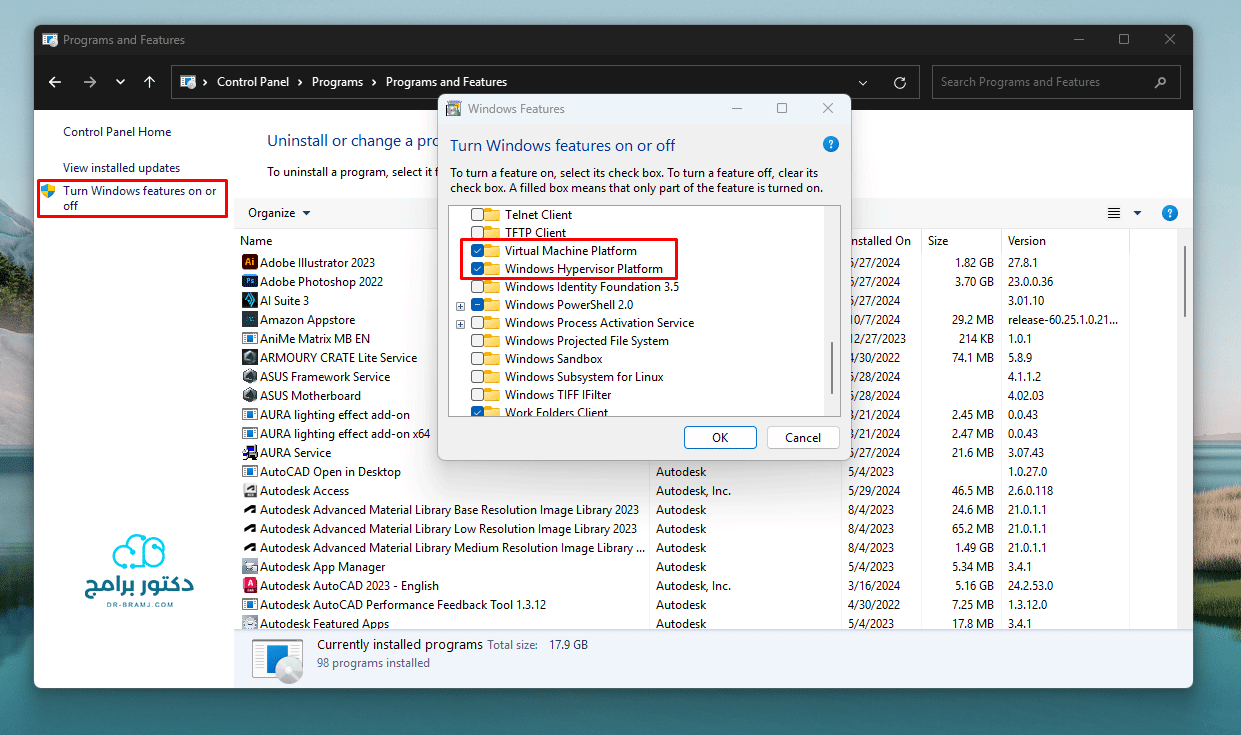Go up one level with up arrow
The height and width of the screenshot is (735, 1241).
pos(149,82)
